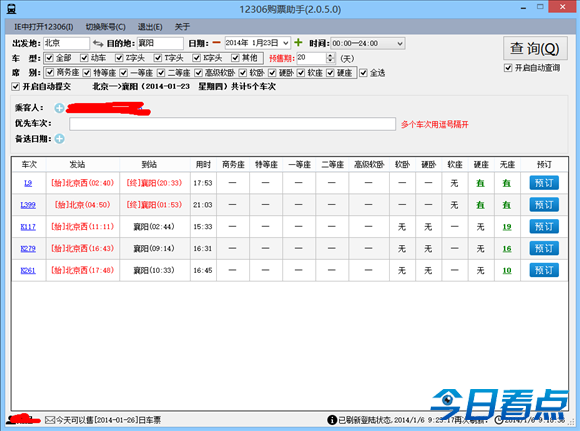Open the date picker dropdown
580x431 pixels.
click(286, 43)
